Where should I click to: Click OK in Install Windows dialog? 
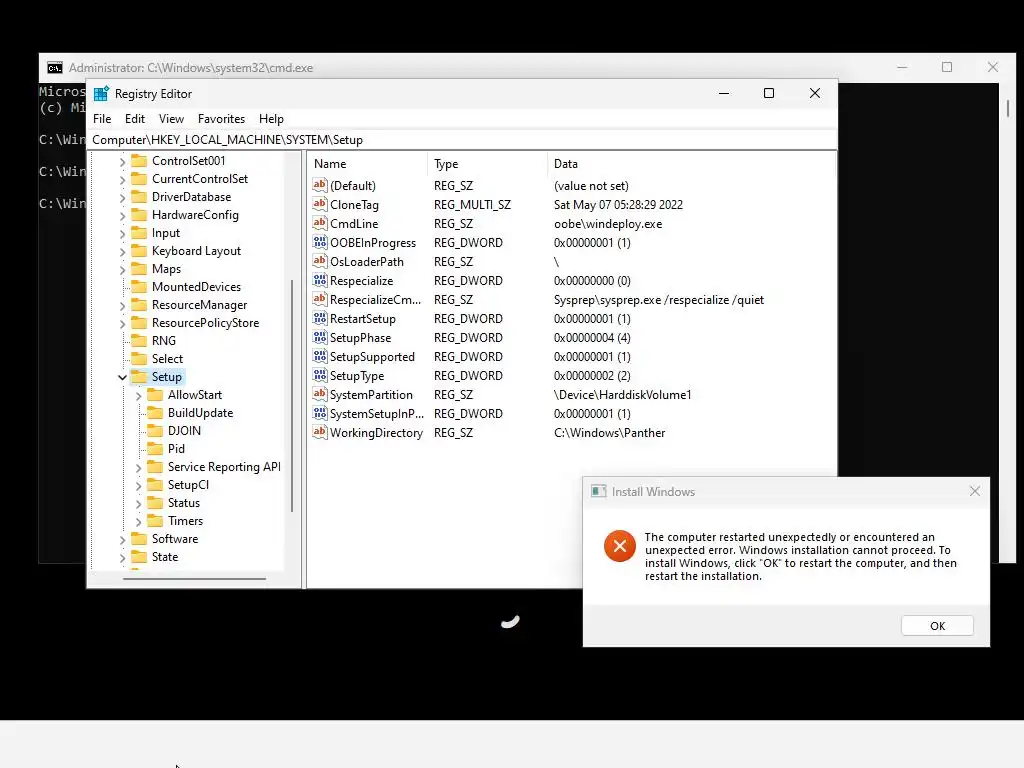937,626
